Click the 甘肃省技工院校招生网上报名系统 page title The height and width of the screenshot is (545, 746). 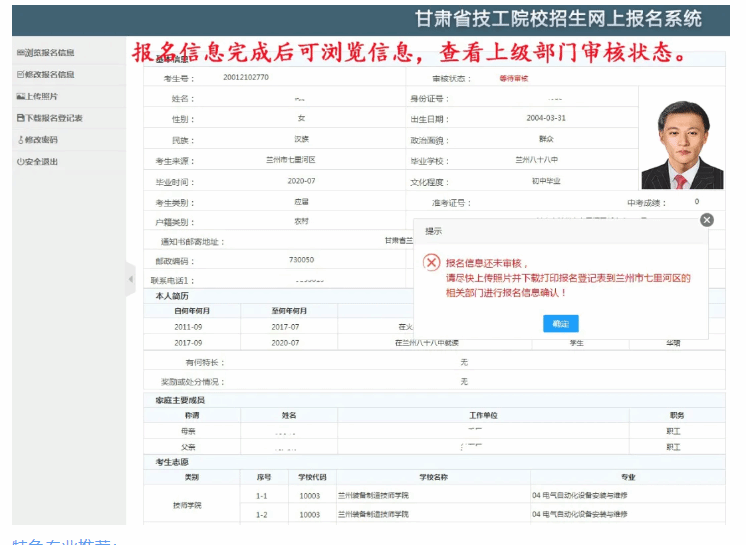(558, 19)
